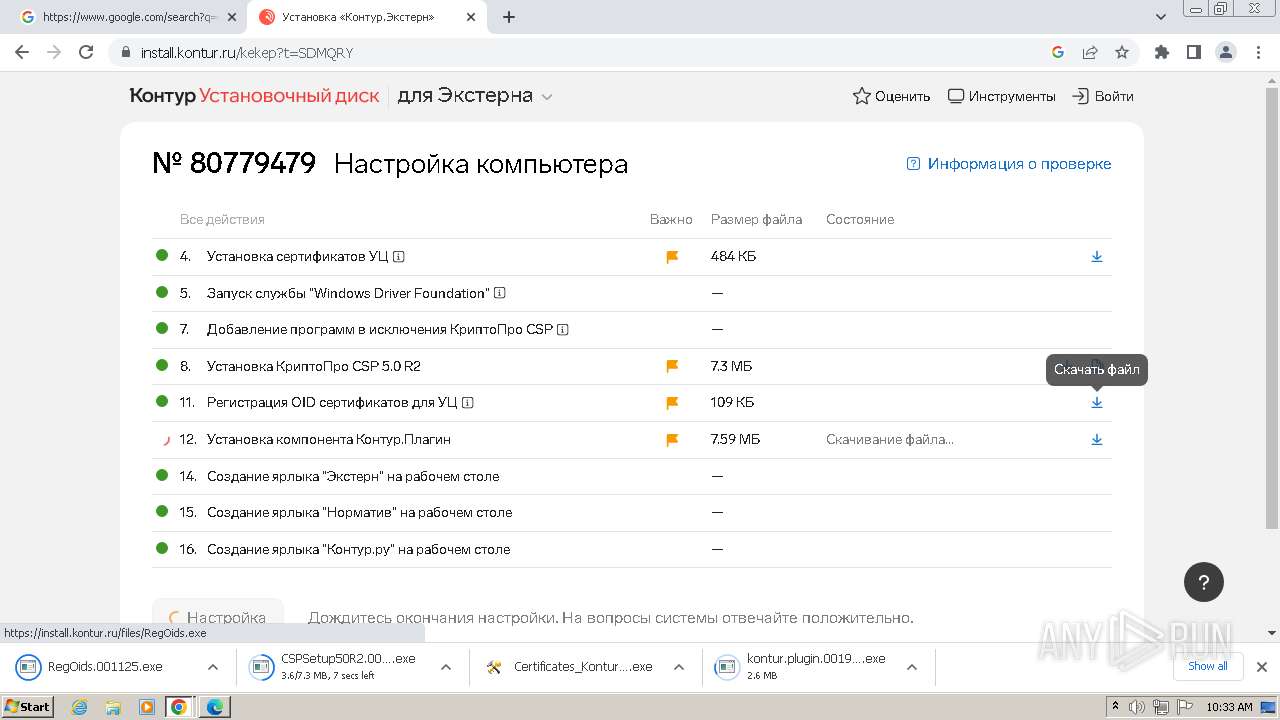Click the important flag for Установка сертификатов УЦ
Screen dimensions: 1280x720
click(672, 257)
